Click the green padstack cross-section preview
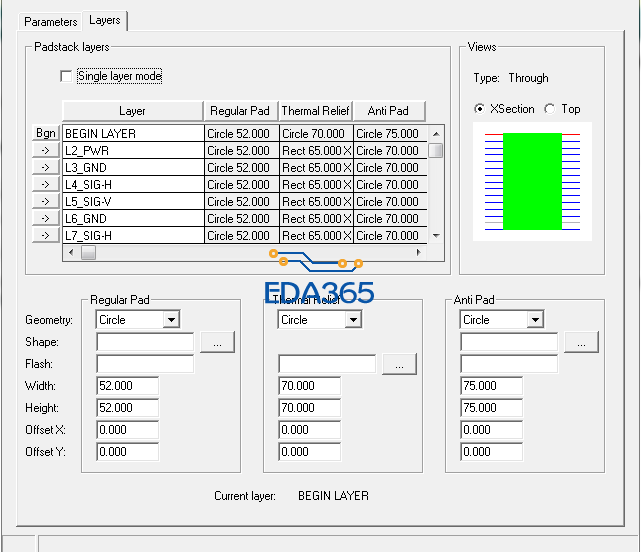The width and height of the screenshot is (641, 552). point(532,182)
